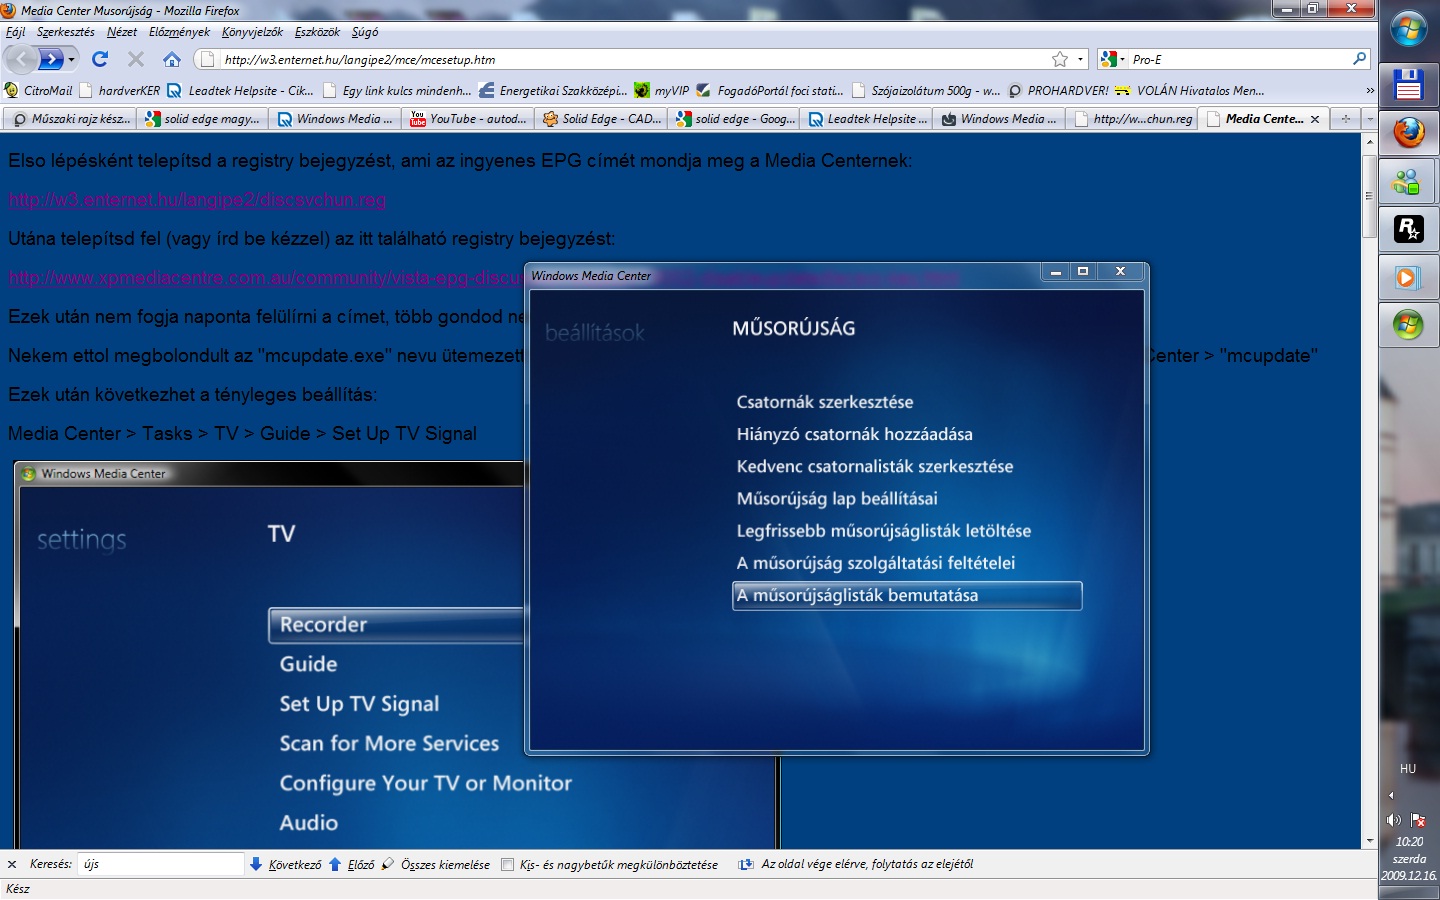The width and height of the screenshot is (1440, 900).
Task: Open the Könyvjelzők menu
Action: [252, 32]
